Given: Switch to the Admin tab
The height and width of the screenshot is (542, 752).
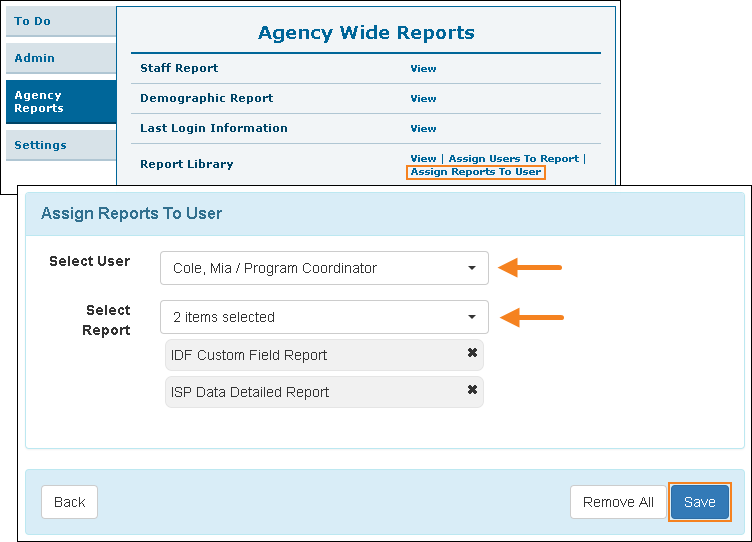Looking at the screenshot, I should (60, 58).
